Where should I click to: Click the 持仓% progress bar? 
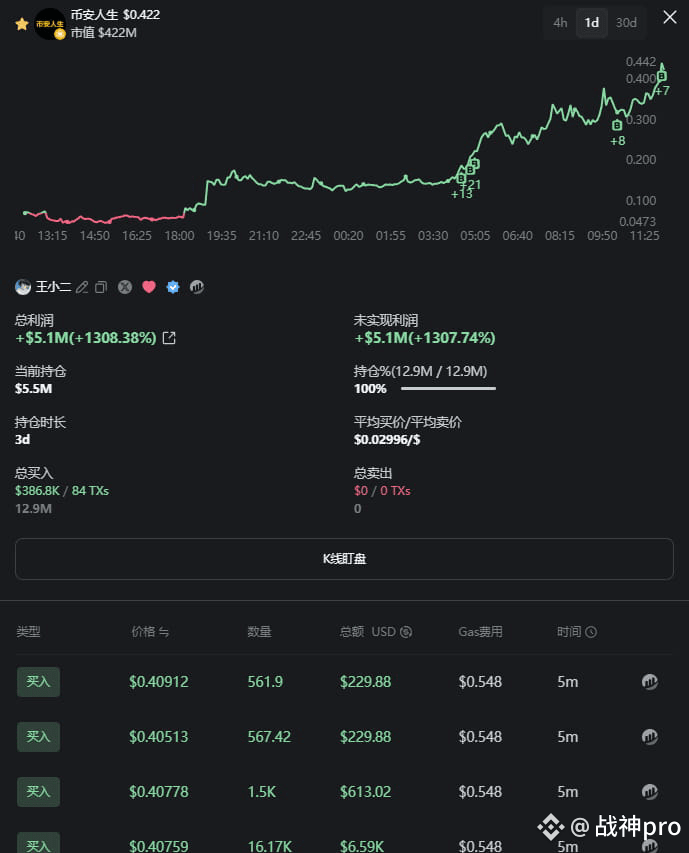448,388
